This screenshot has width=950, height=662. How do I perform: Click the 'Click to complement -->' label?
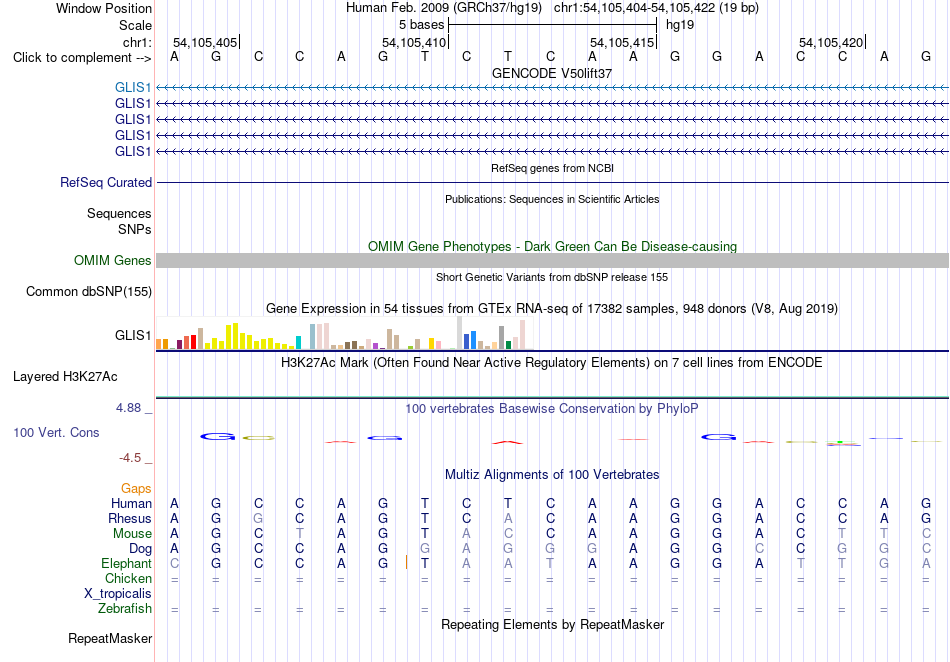tap(82, 58)
